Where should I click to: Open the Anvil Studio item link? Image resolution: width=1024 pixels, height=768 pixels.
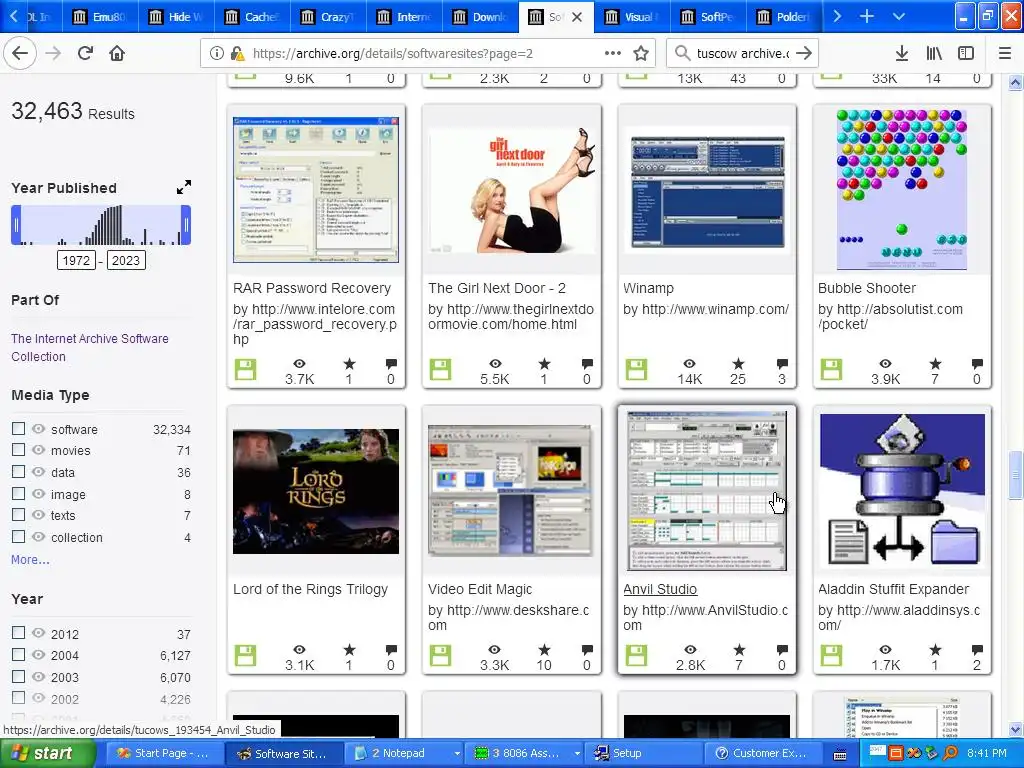click(660, 589)
